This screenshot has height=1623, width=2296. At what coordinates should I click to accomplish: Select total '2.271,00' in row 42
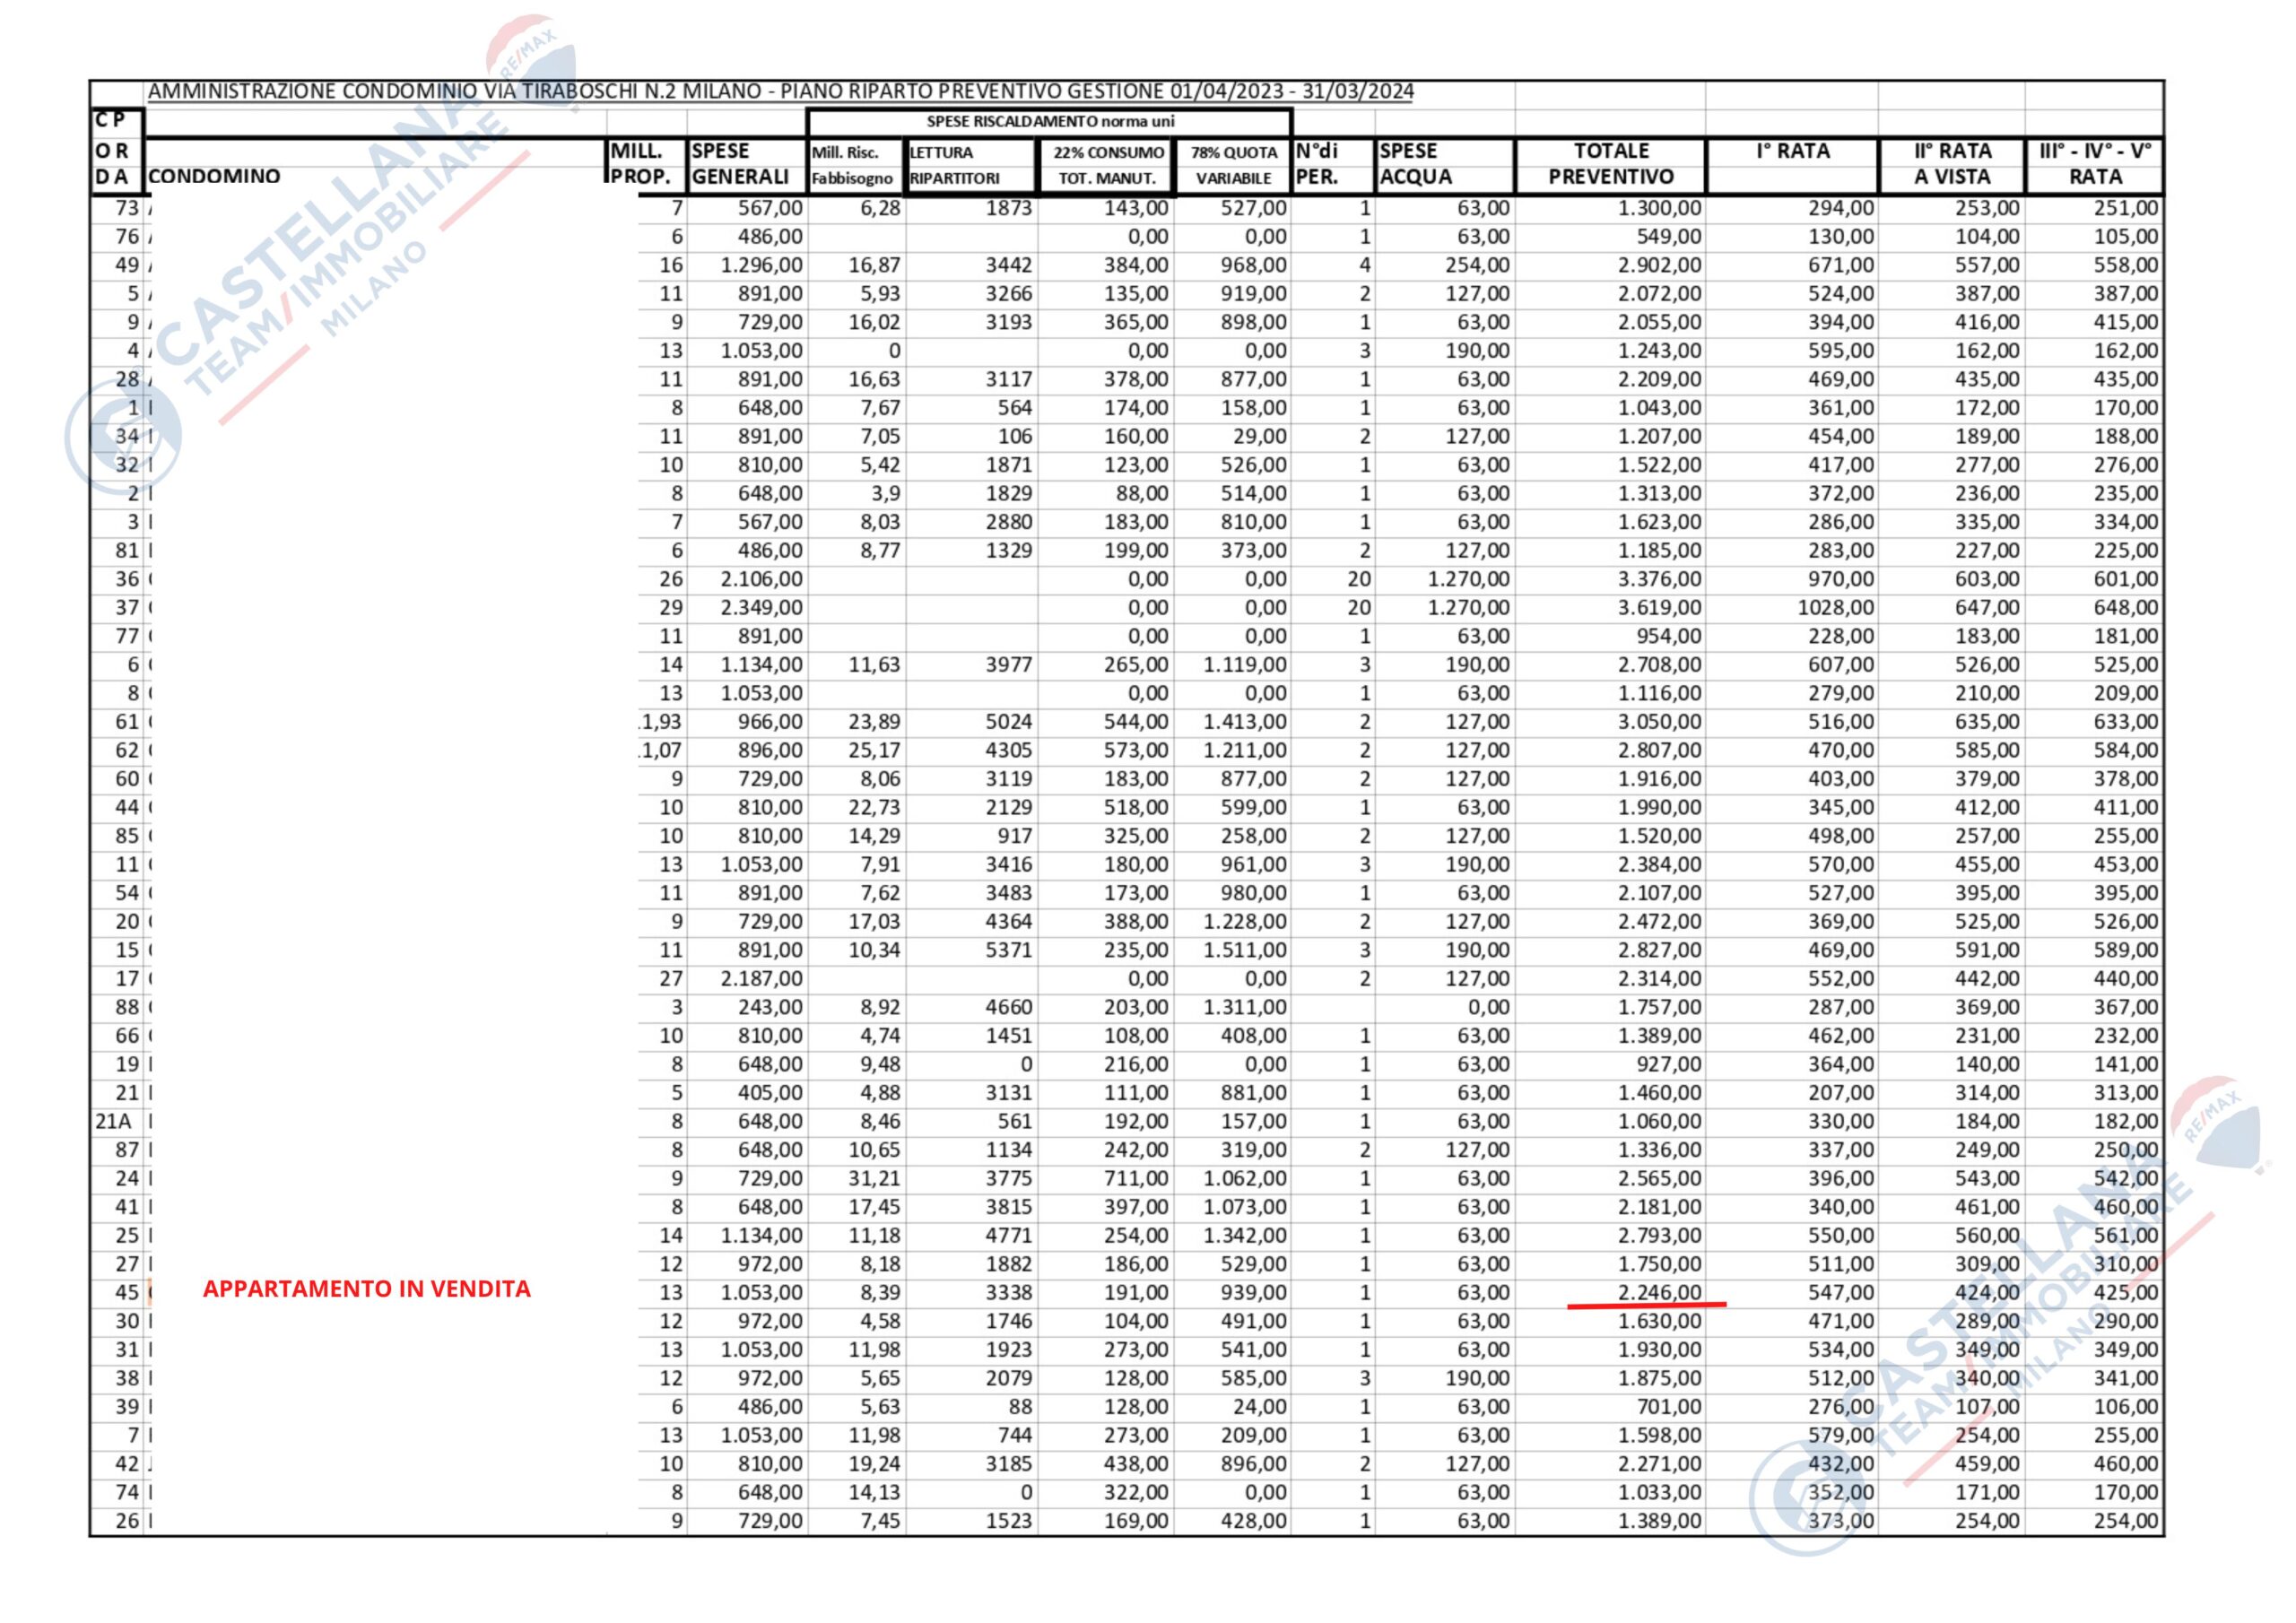(x=1659, y=1464)
